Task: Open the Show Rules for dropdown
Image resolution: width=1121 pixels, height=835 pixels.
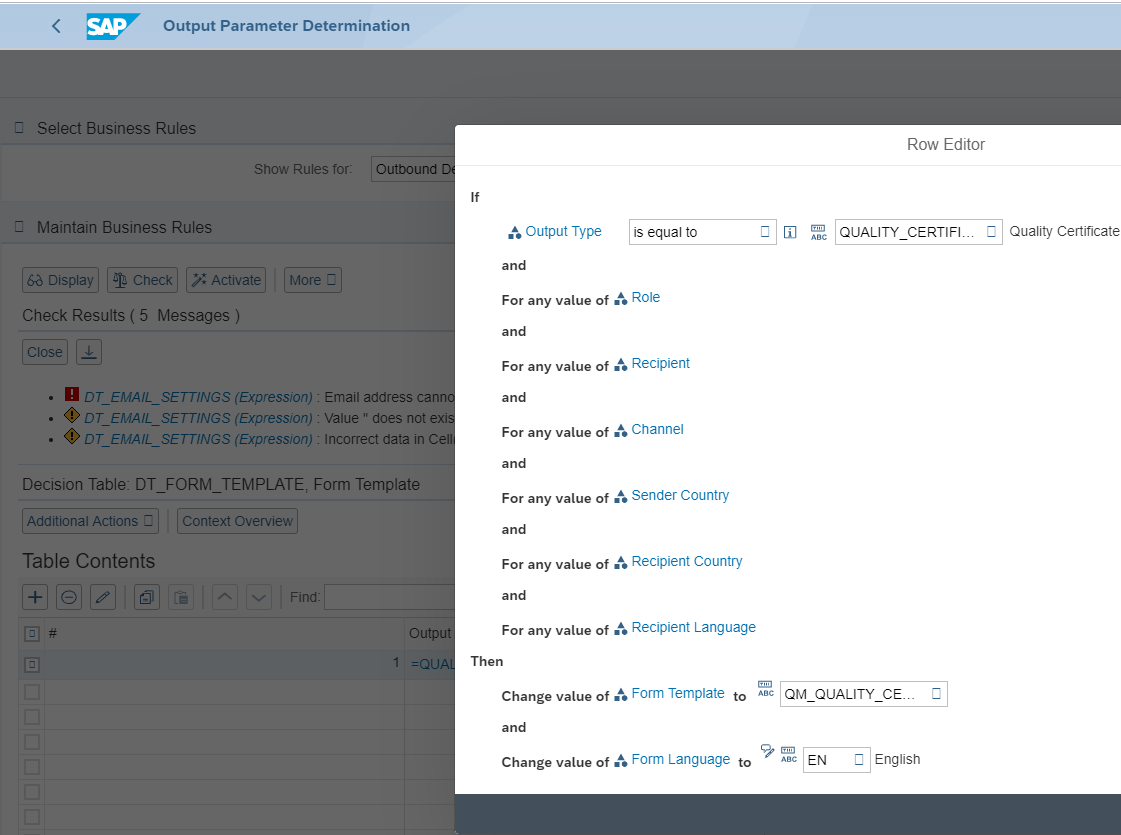Action: coord(413,169)
